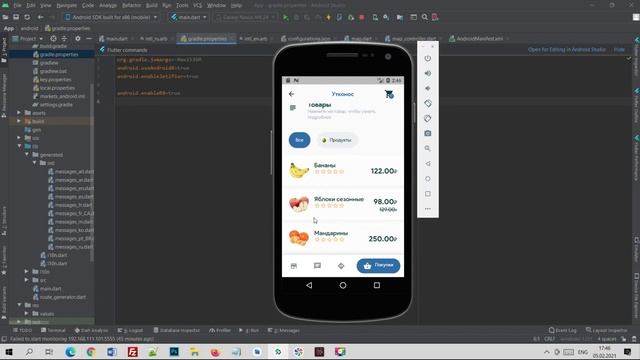Click the save all icon in toolbar
The height and width of the screenshot is (360, 640).
click(x=16, y=17)
